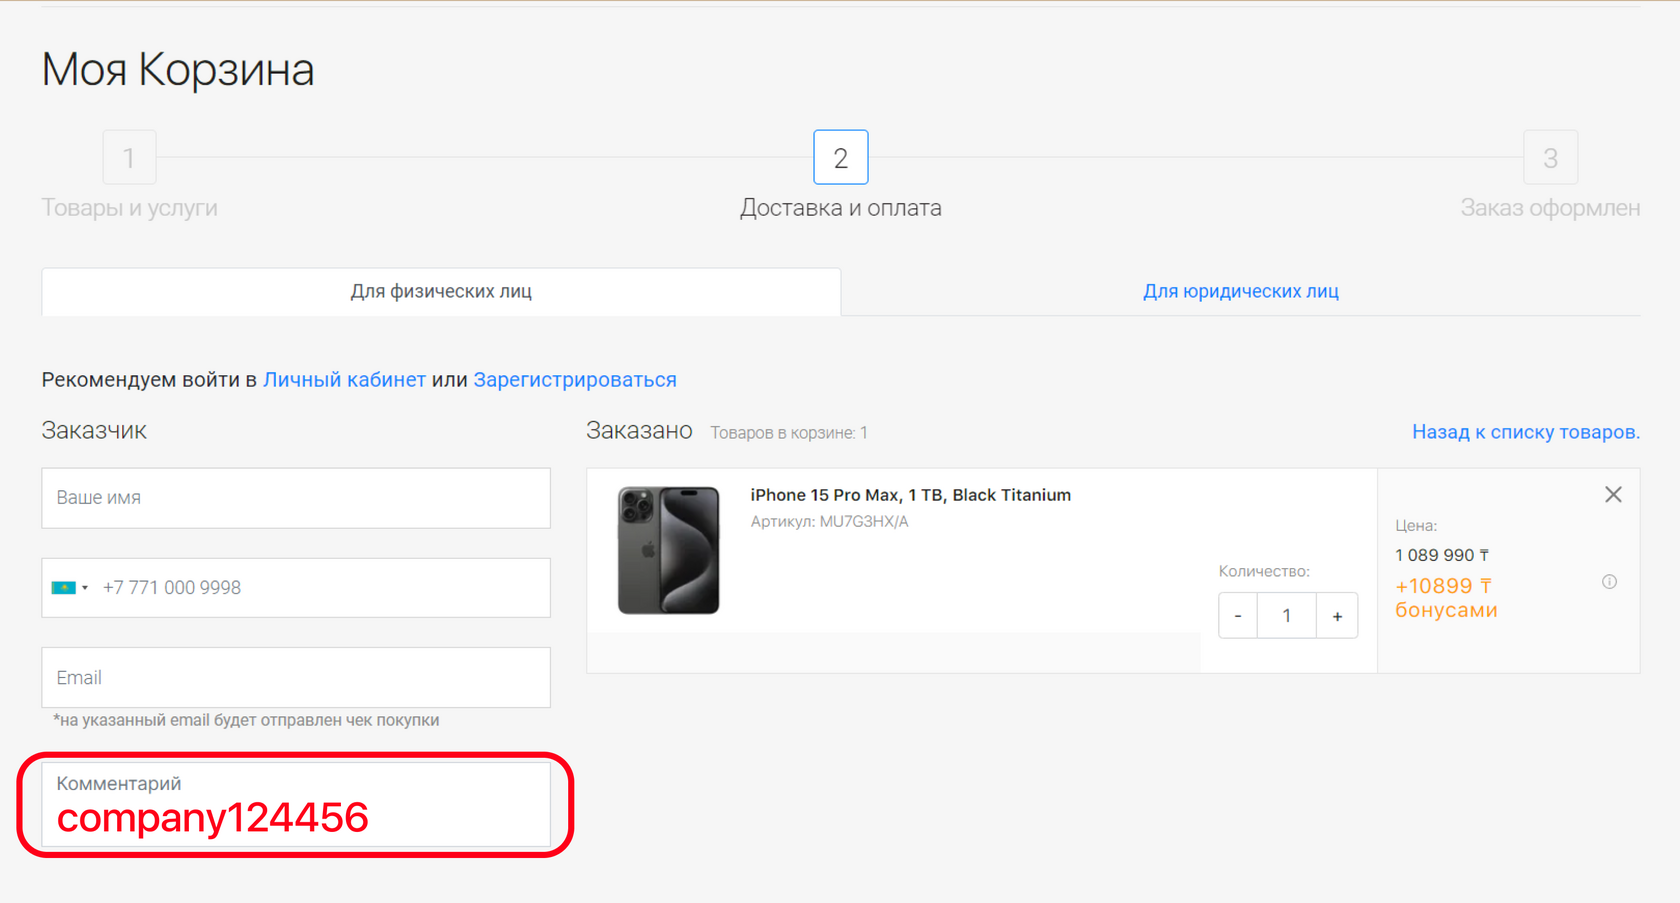Open the Личный кабинет link
The image size is (1680, 903).
344,380
